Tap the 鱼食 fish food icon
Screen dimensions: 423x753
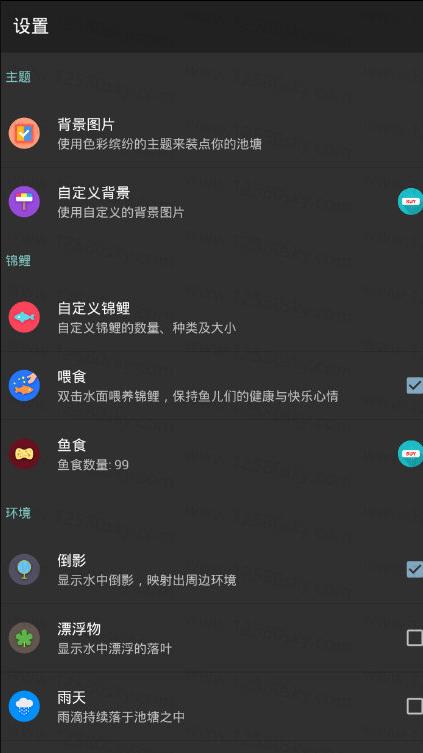click(x=24, y=454)
